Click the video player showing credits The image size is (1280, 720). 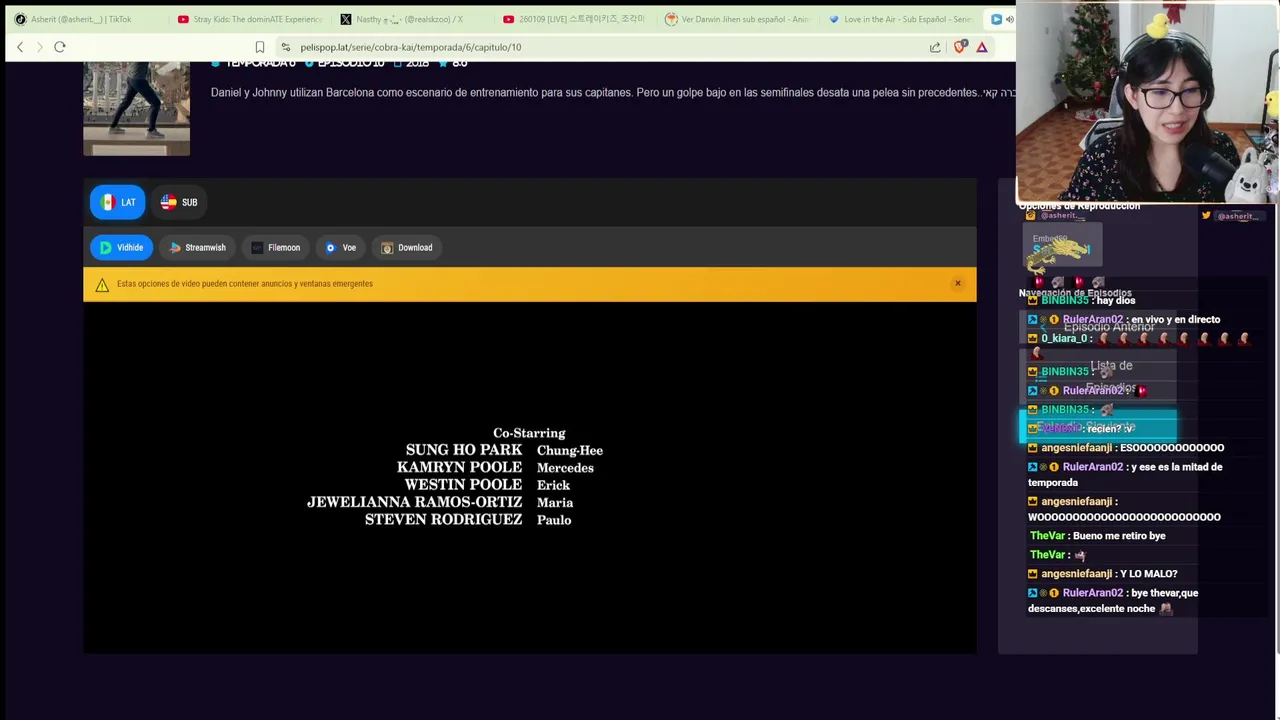coord(530,478)
